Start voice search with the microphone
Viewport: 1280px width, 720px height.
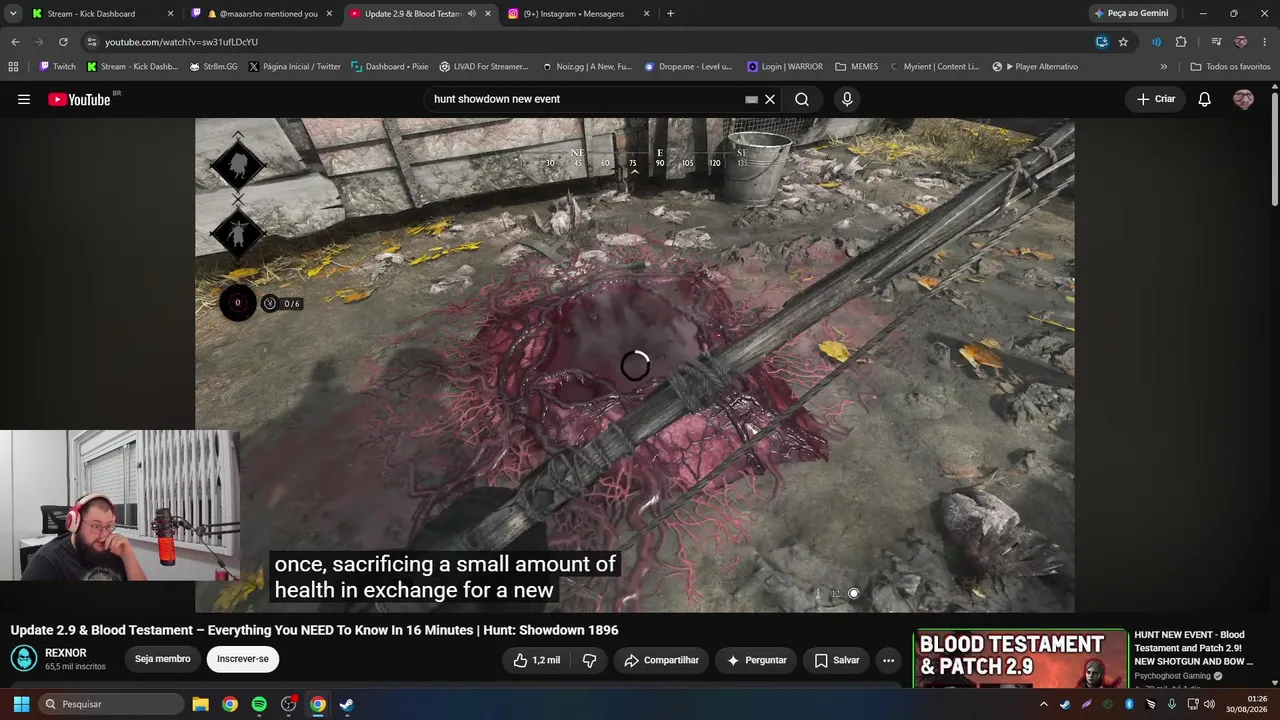tap(847, 99)
